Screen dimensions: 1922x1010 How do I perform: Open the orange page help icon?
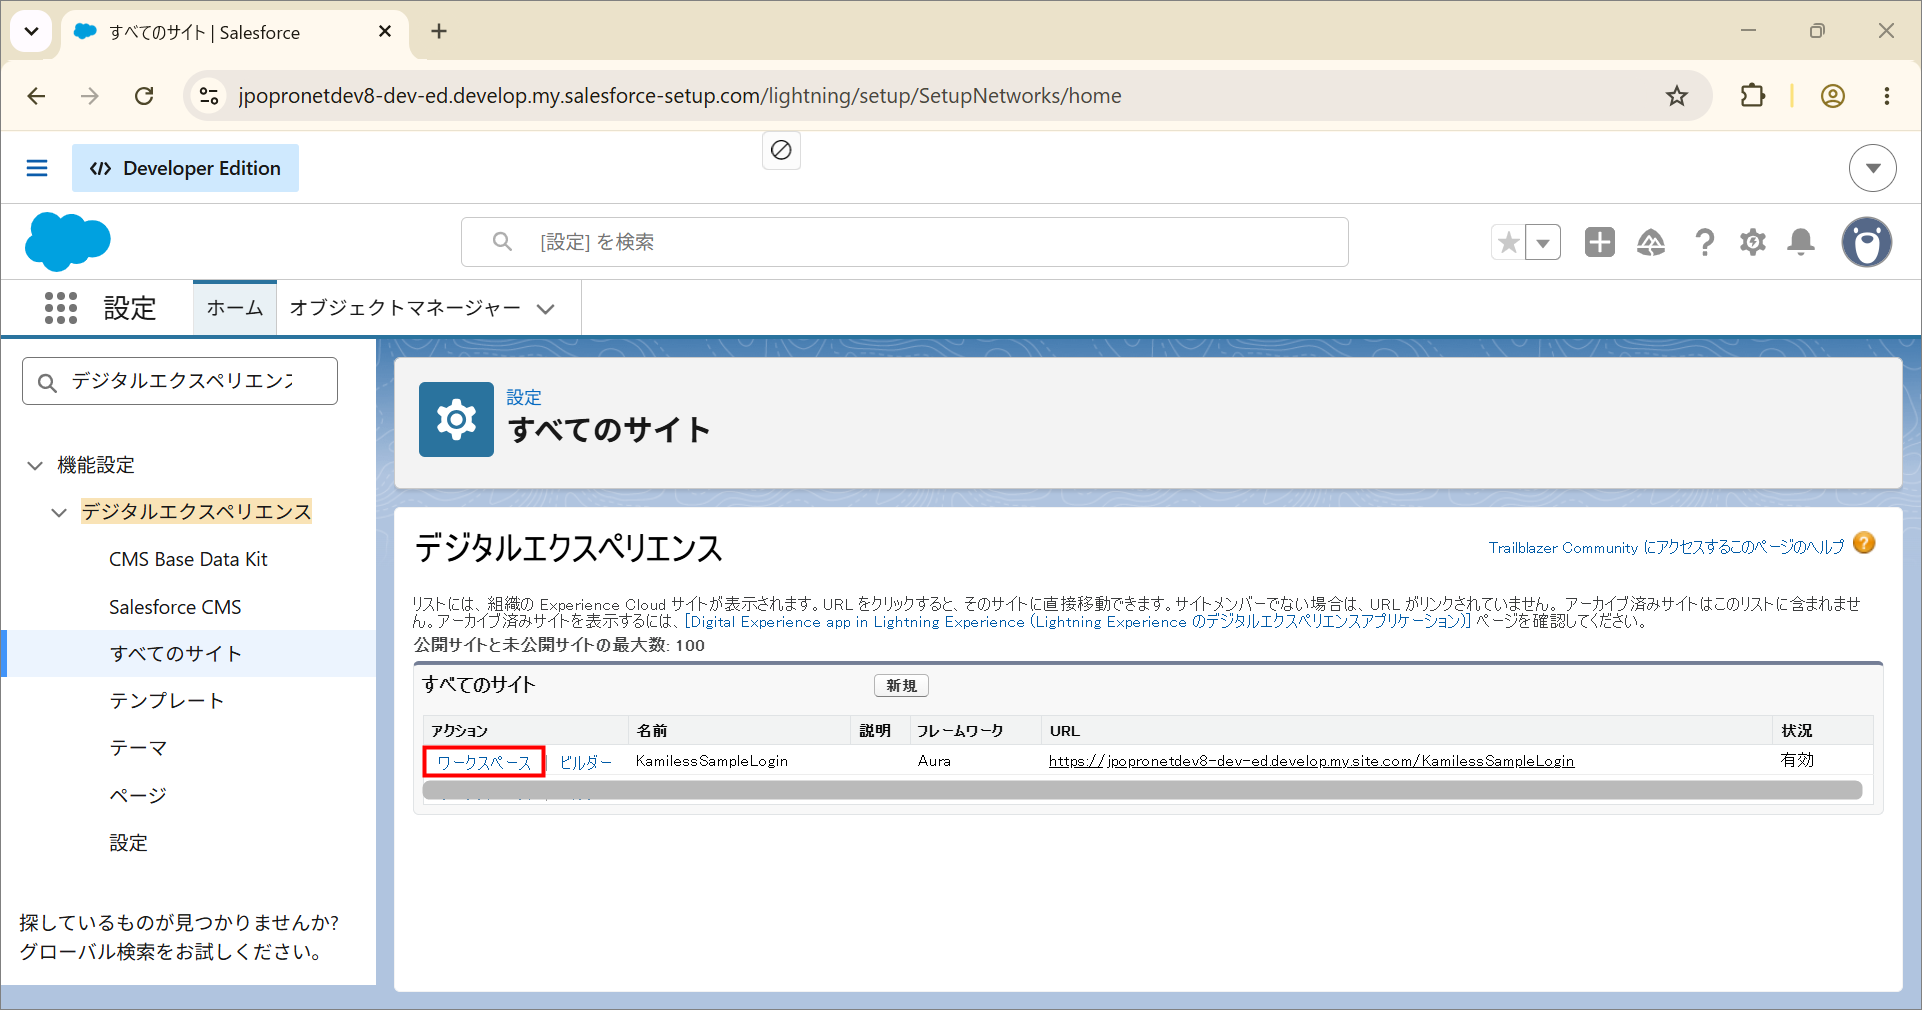point(1864,543)
